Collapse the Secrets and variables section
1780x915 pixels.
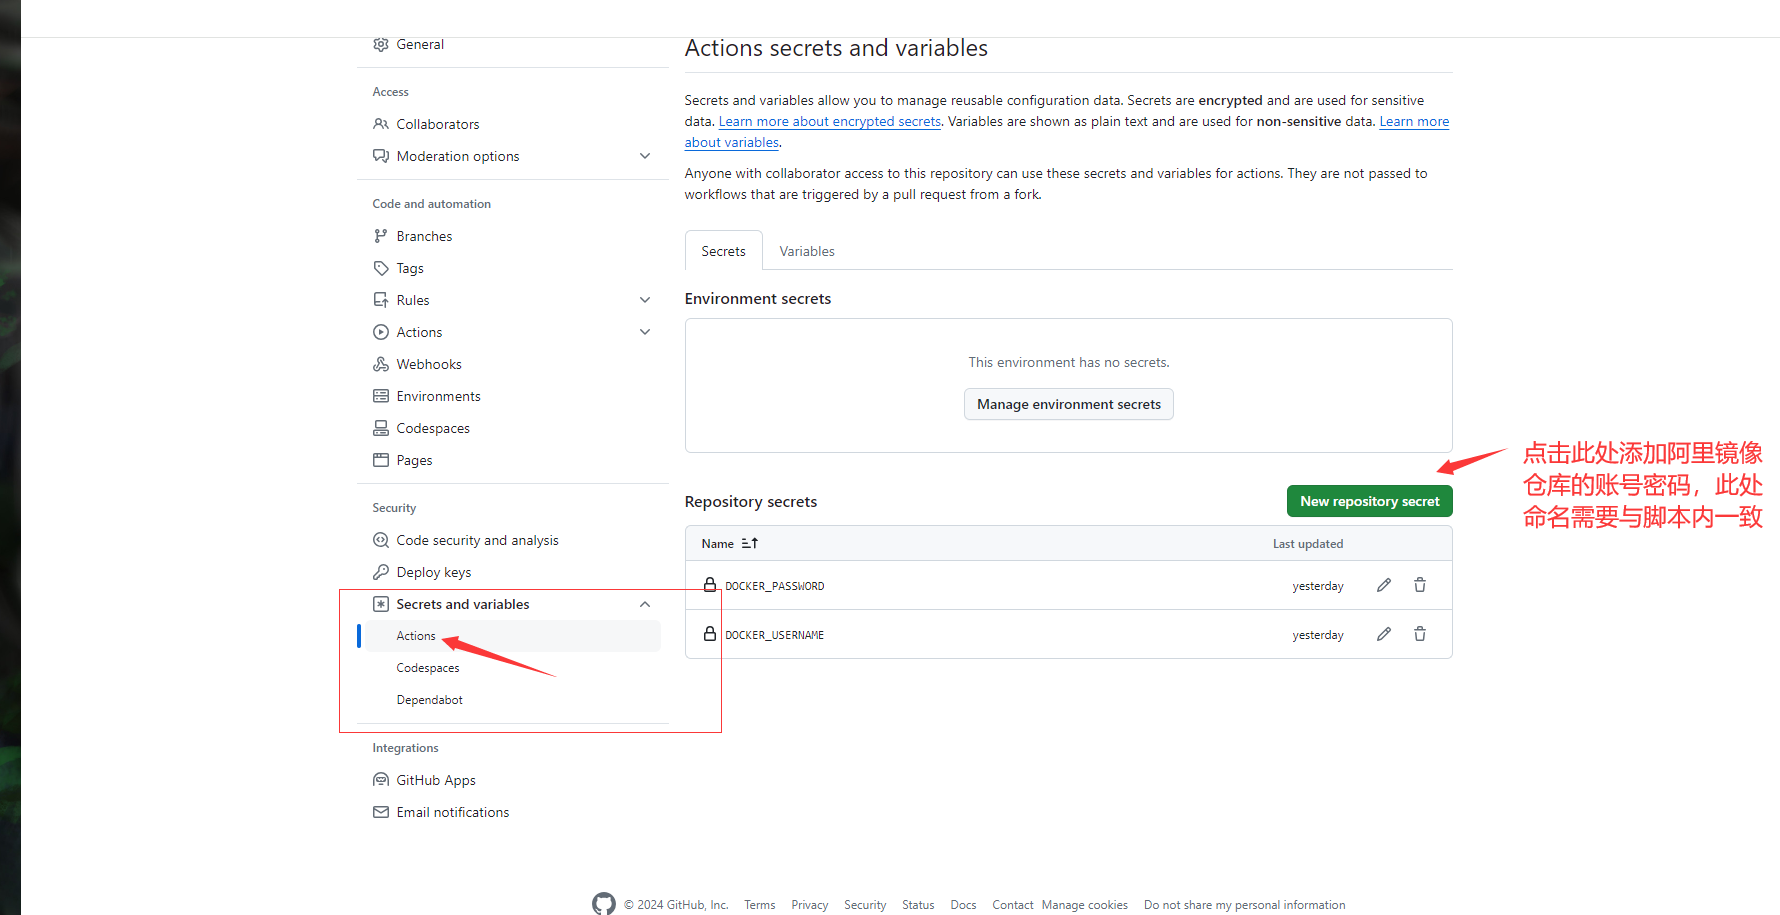pyautogui.click(x=645, y=604)
